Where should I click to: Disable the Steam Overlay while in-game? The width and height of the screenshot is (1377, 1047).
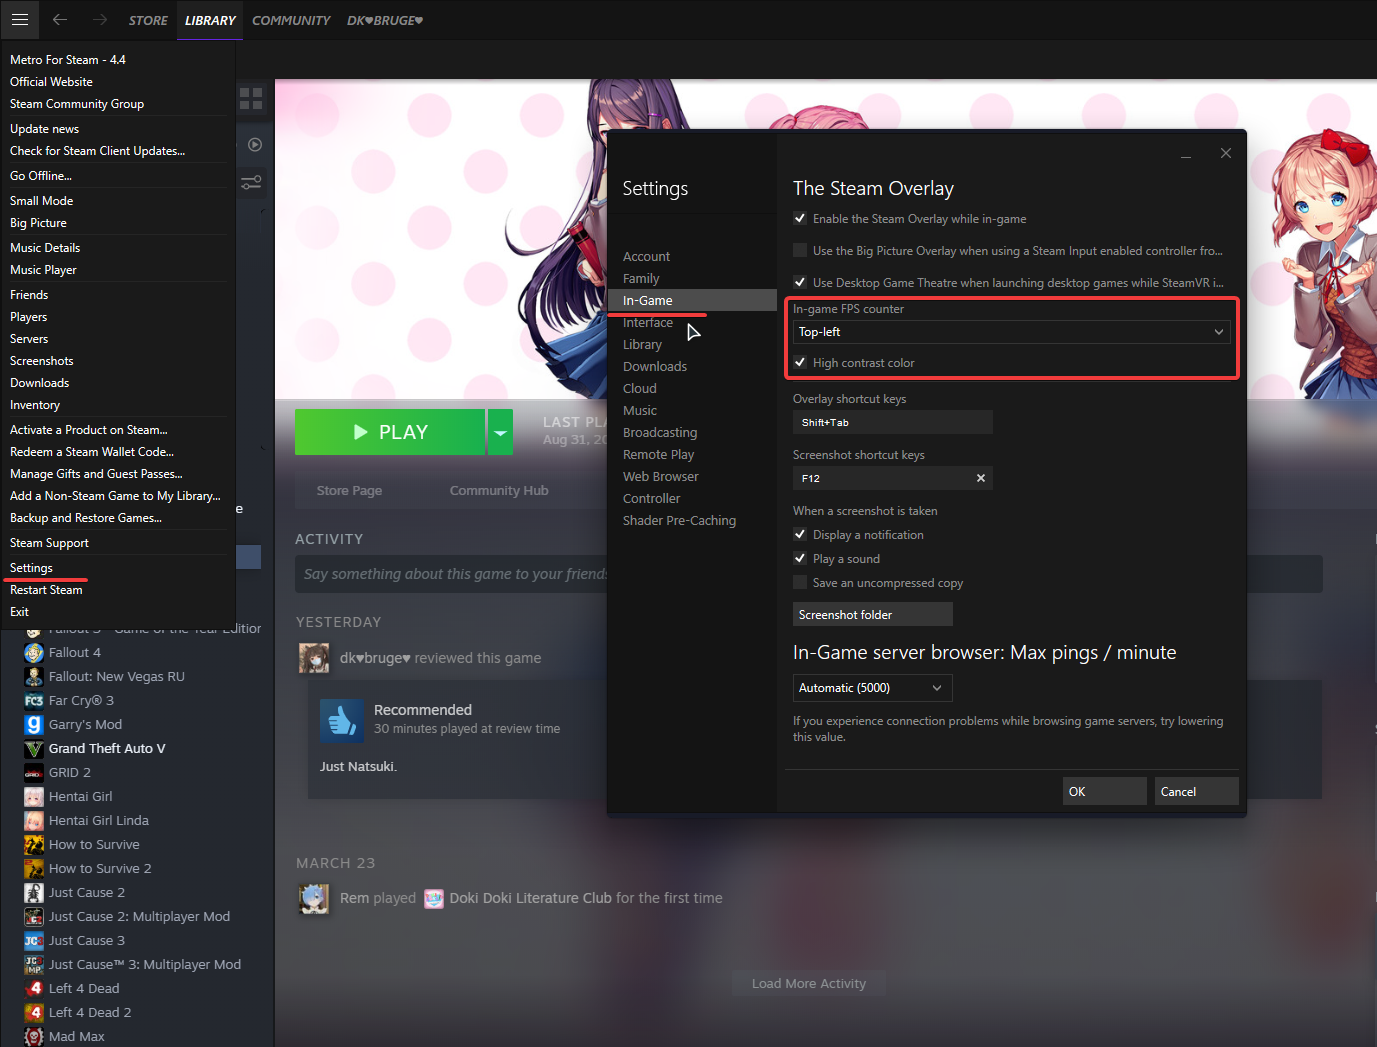coord(800,218)
